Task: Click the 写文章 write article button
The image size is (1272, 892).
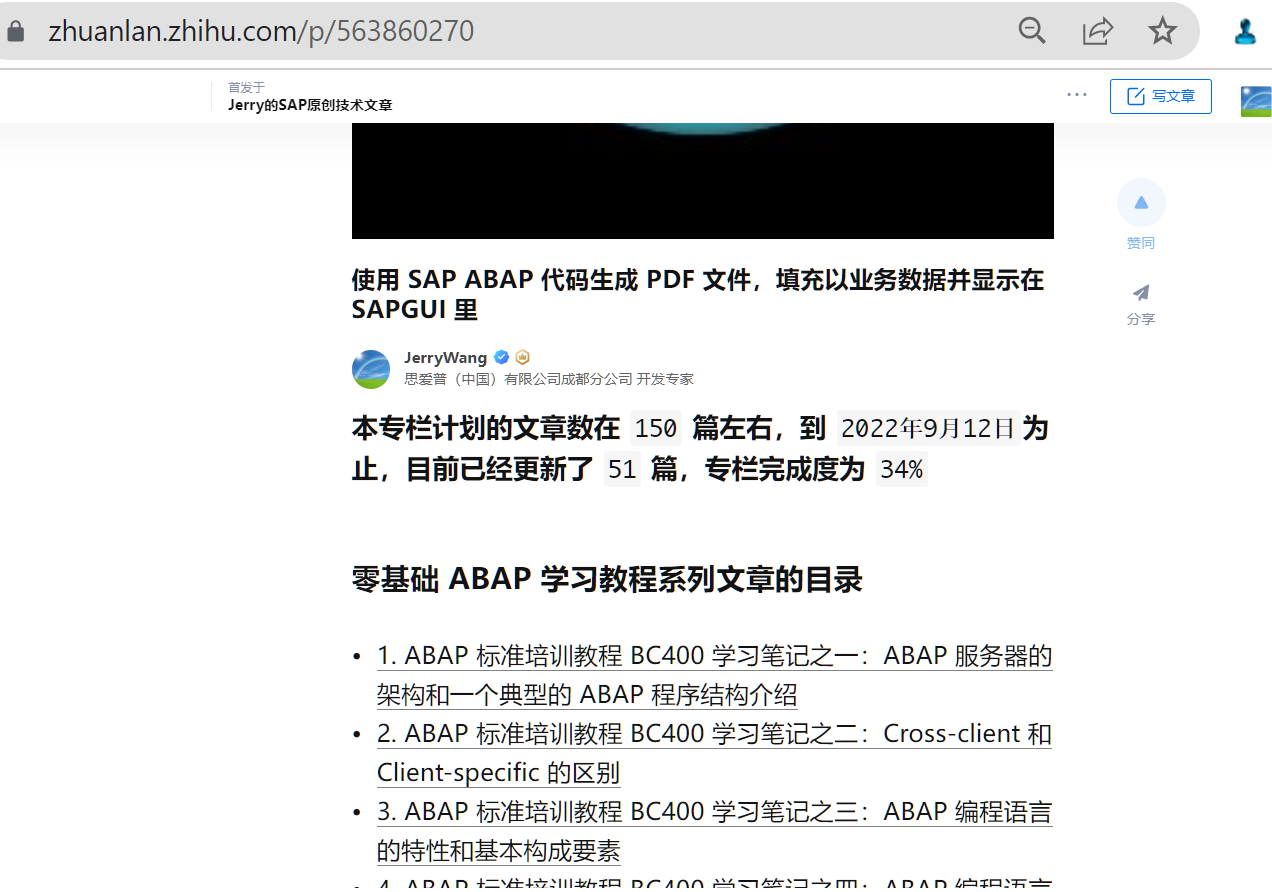Action: pos(1160,96)
